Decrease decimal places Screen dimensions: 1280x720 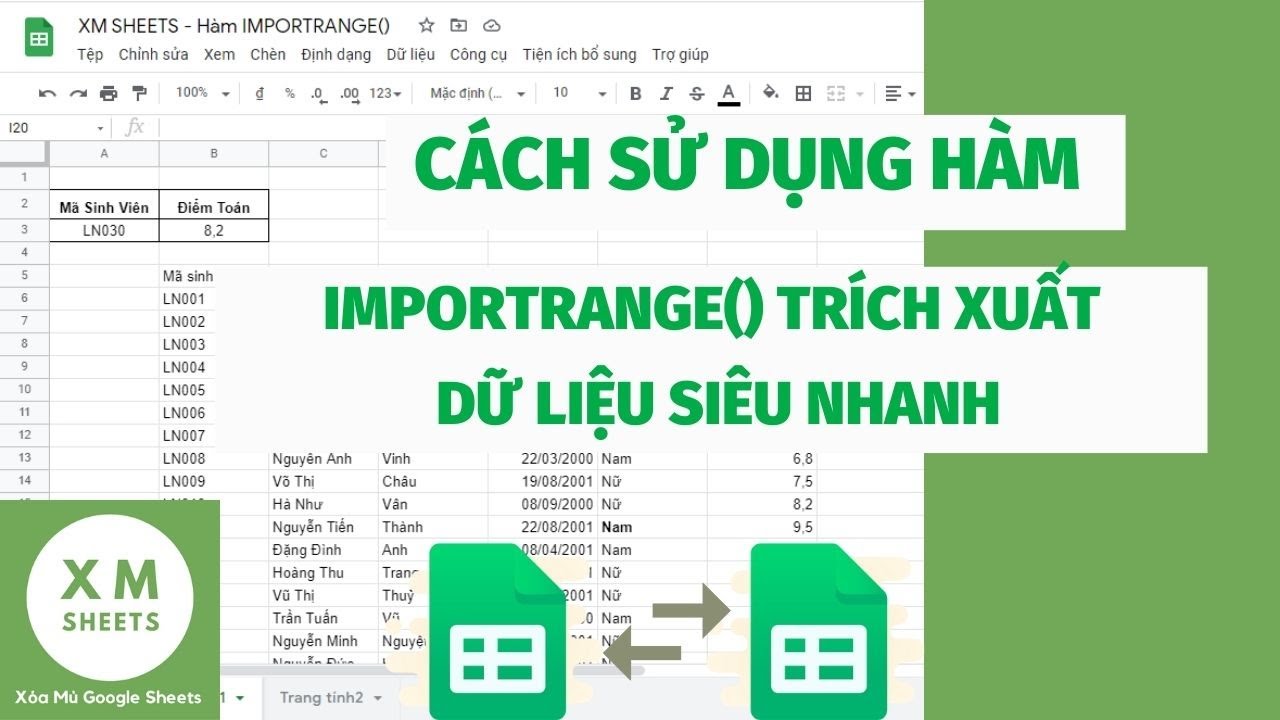point(319,93)
